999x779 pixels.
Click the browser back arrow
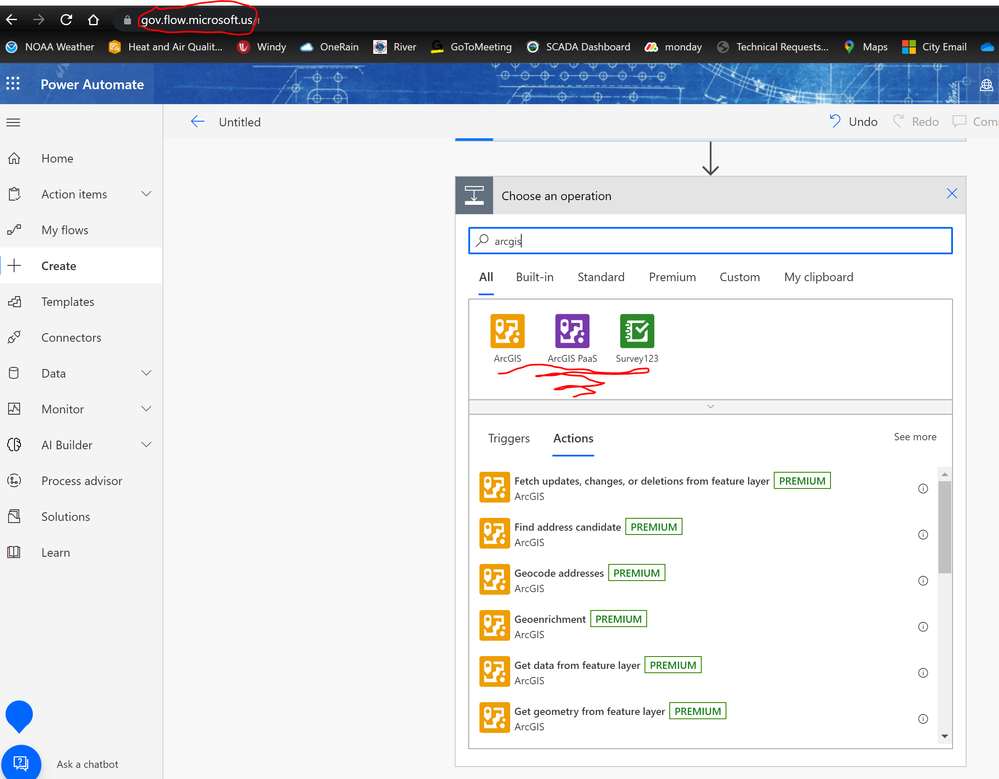[x=11, y=20]
